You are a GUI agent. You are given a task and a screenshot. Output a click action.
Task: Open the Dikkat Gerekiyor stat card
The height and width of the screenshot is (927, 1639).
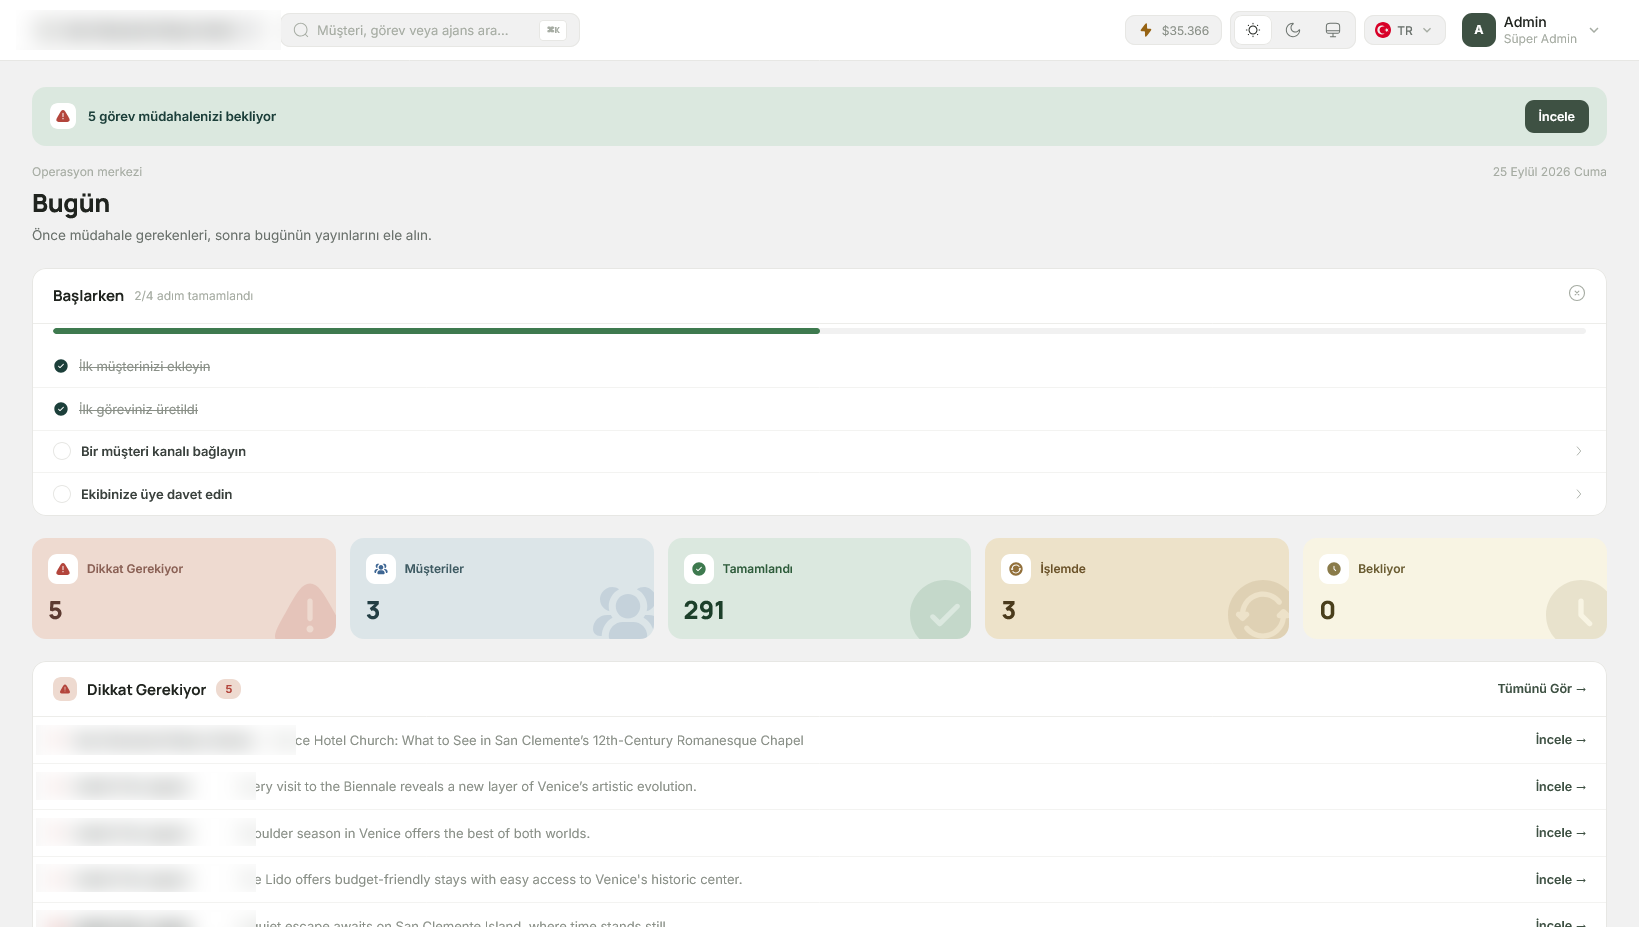click(184, 589)
